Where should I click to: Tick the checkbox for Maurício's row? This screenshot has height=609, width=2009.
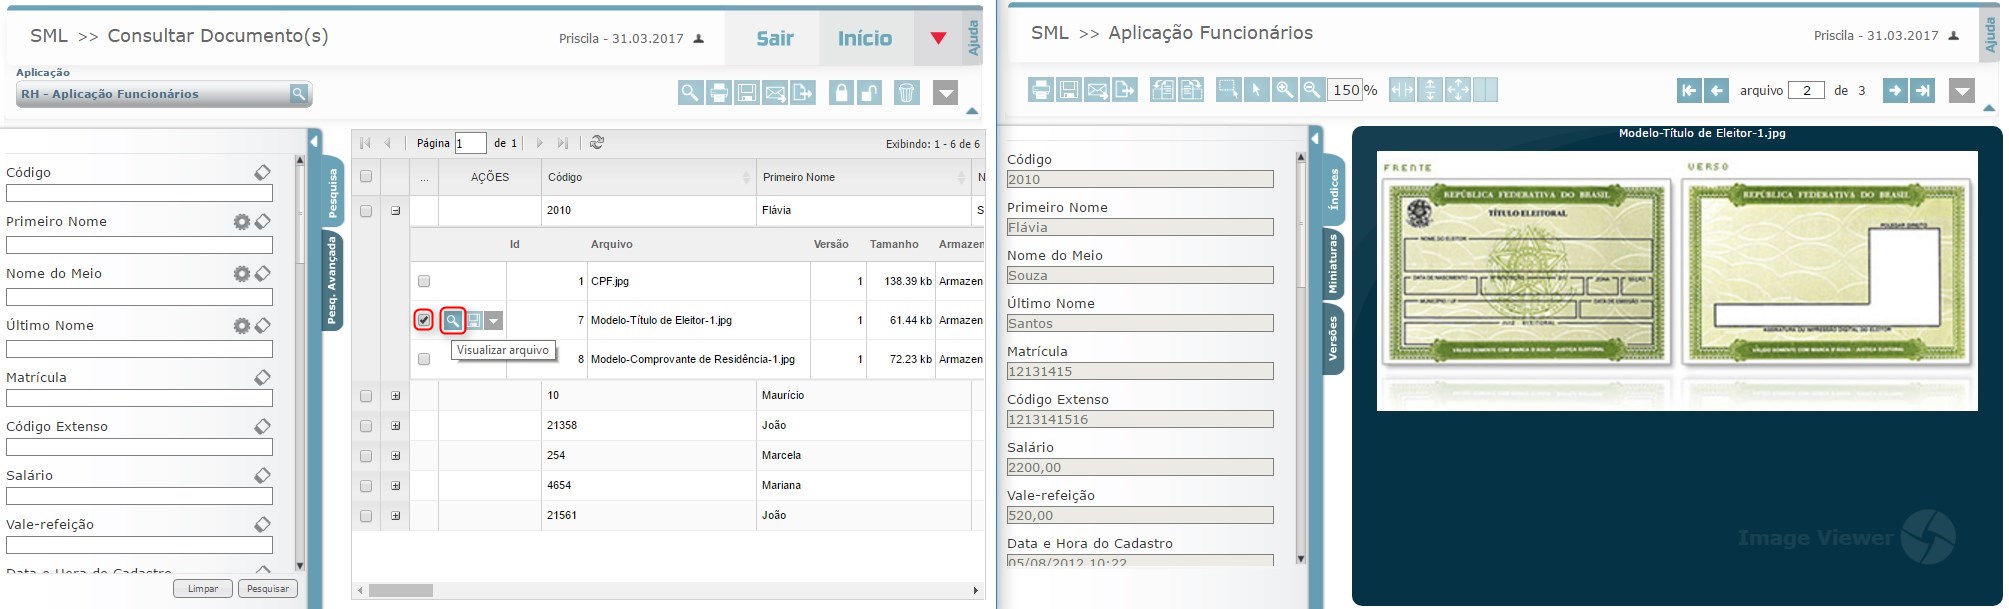(366, 396)
